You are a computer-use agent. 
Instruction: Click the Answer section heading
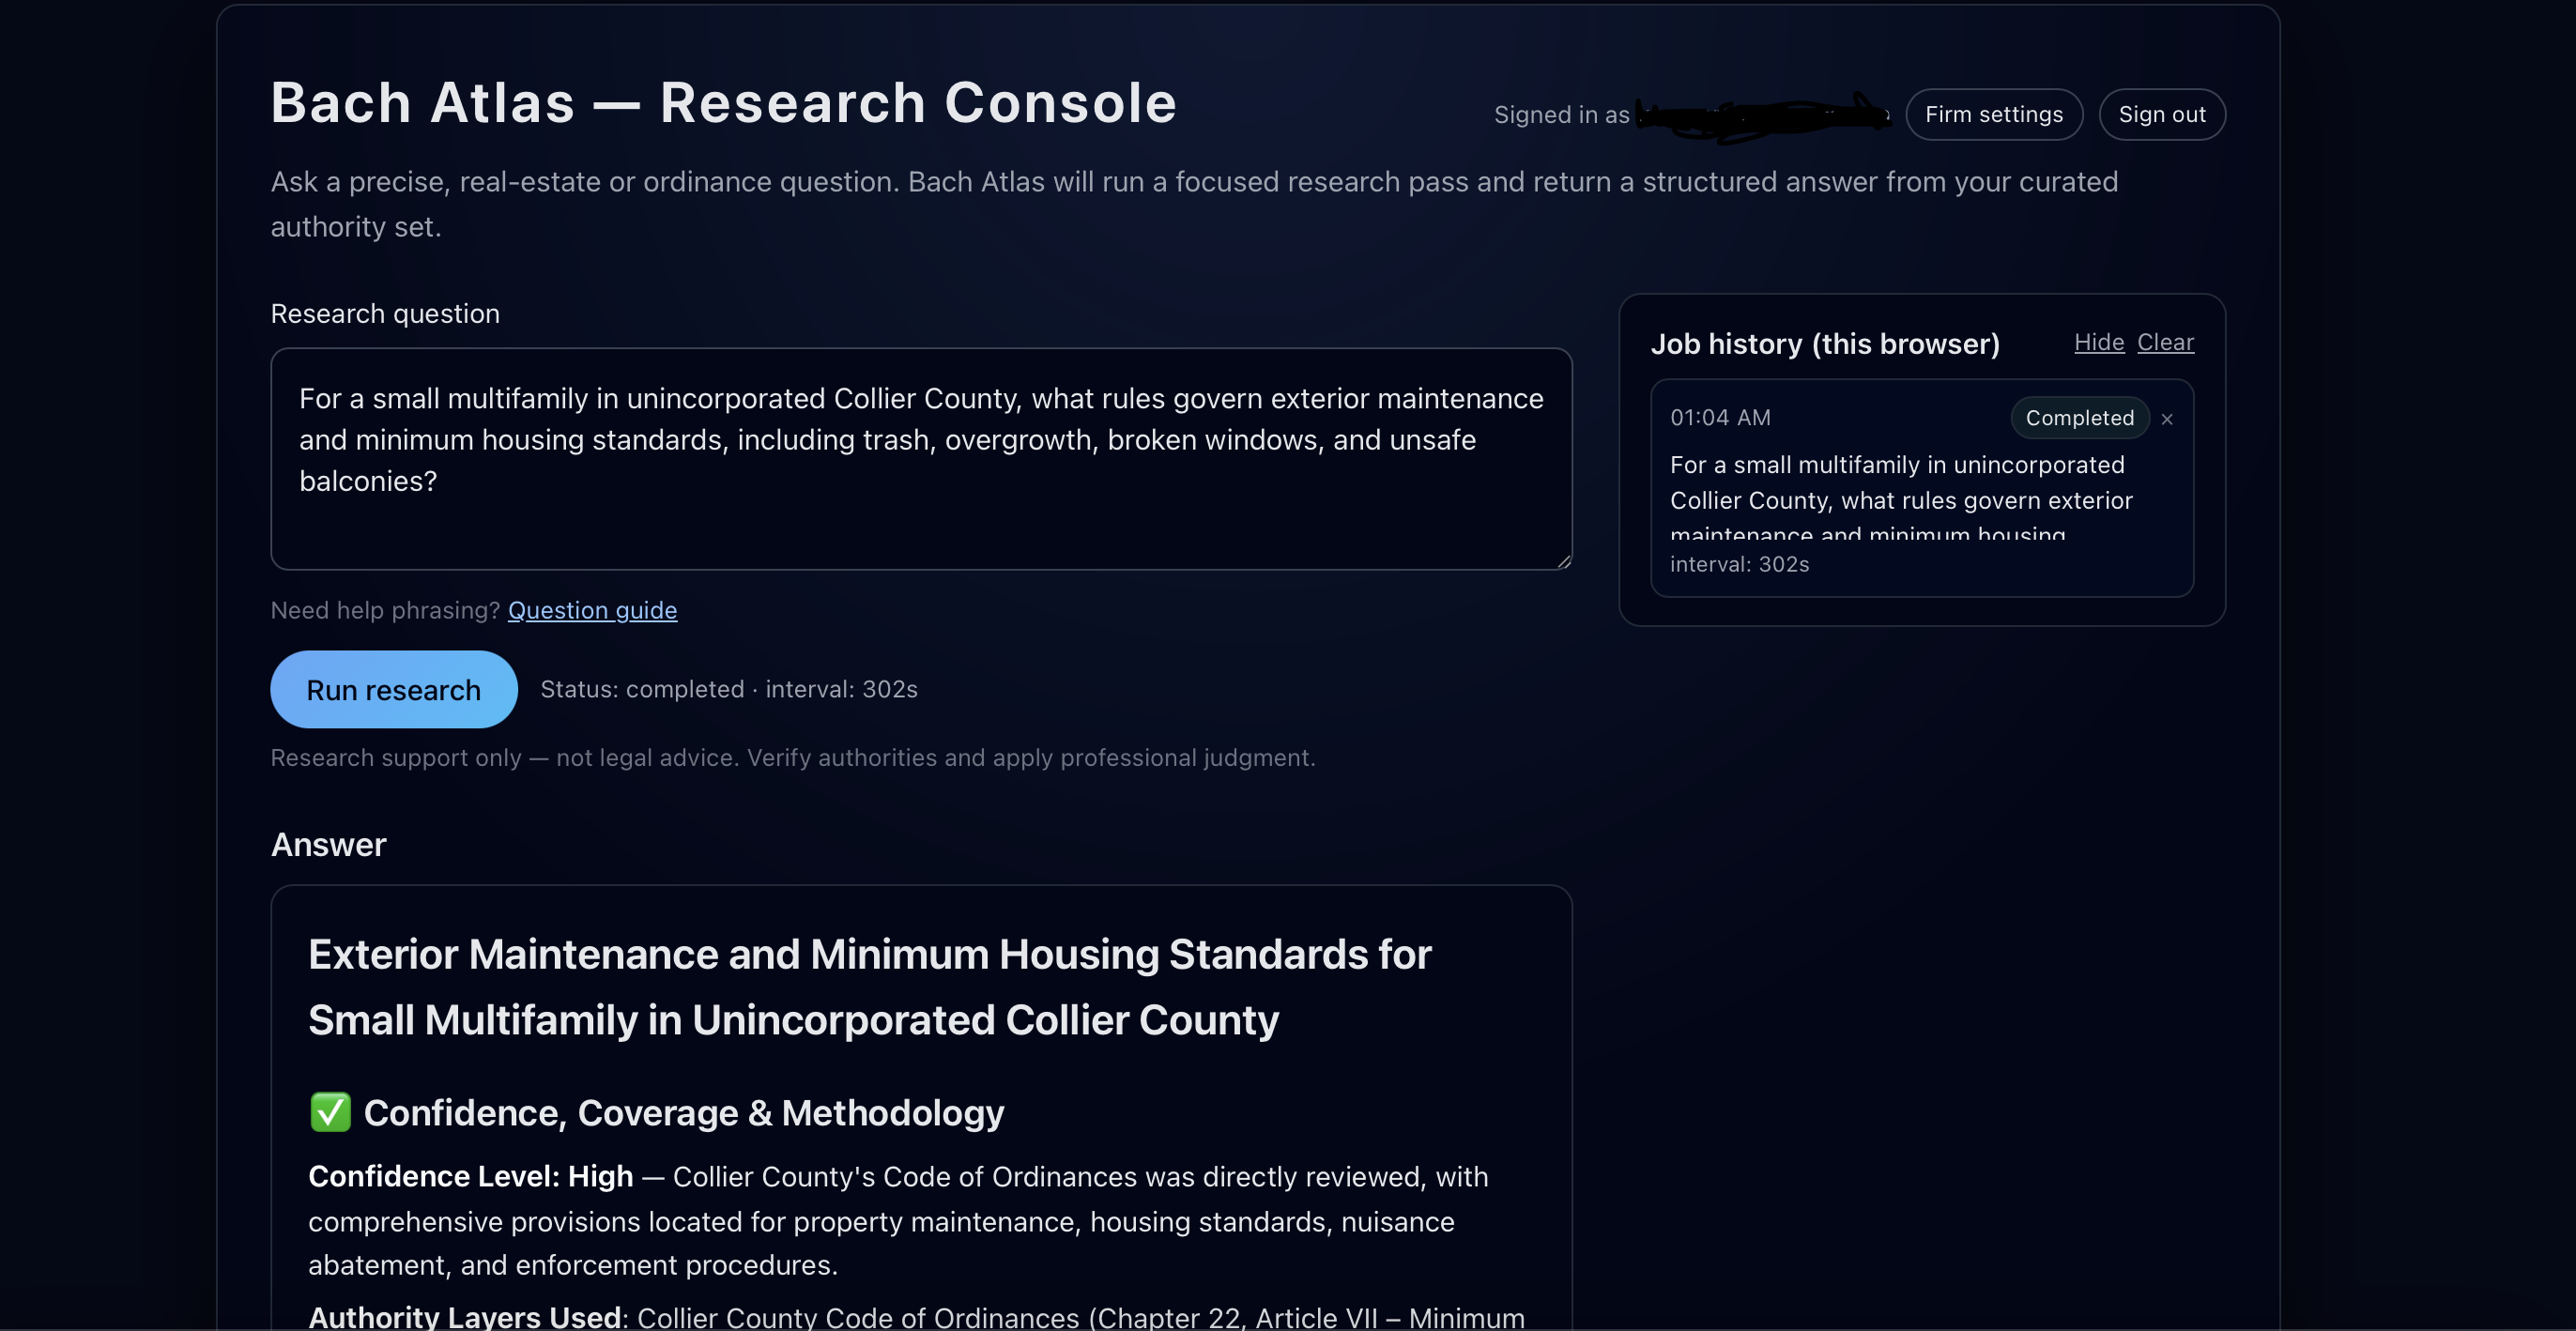pos(328,844)
